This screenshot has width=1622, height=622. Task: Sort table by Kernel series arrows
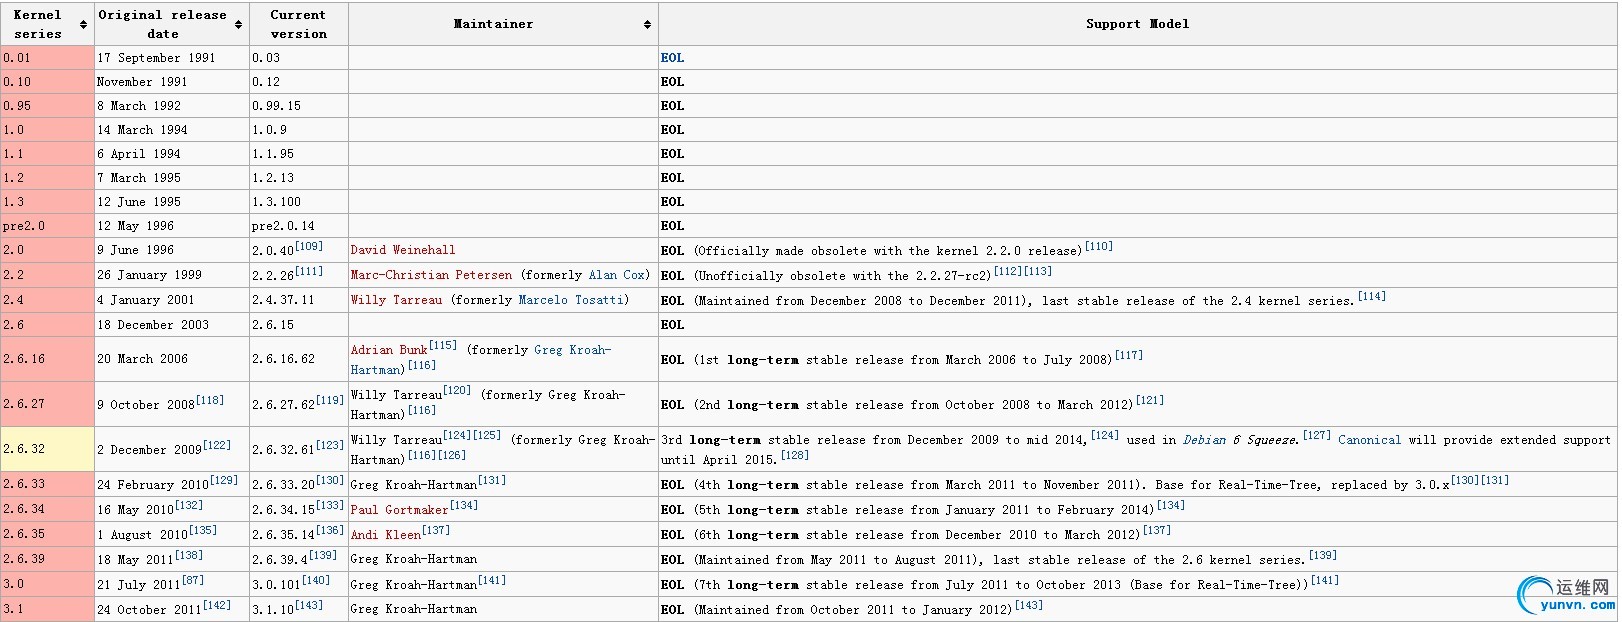[83, 24]
